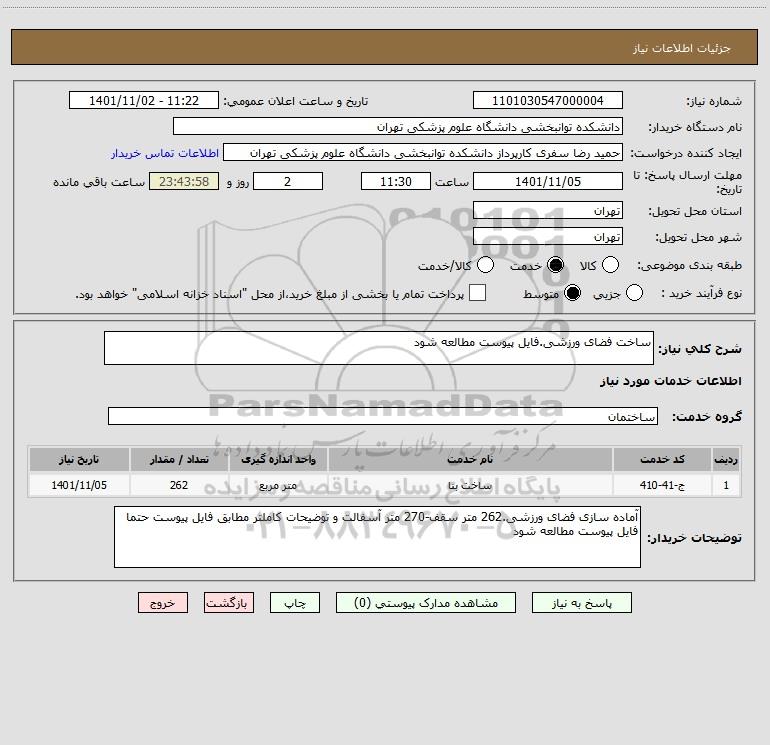The width and height of the screenshot is (770, 745).
Task: Click the quantity cell 262
Action: [x=179, y=485]
